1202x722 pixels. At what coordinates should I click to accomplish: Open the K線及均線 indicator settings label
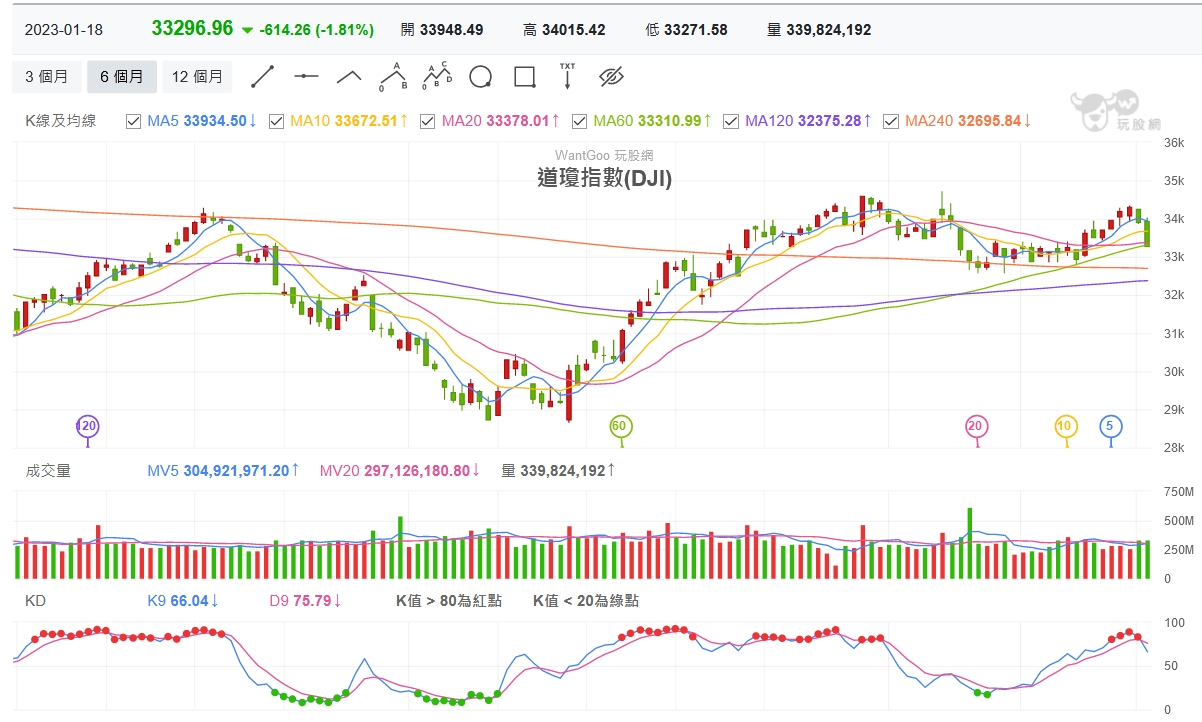61,121
